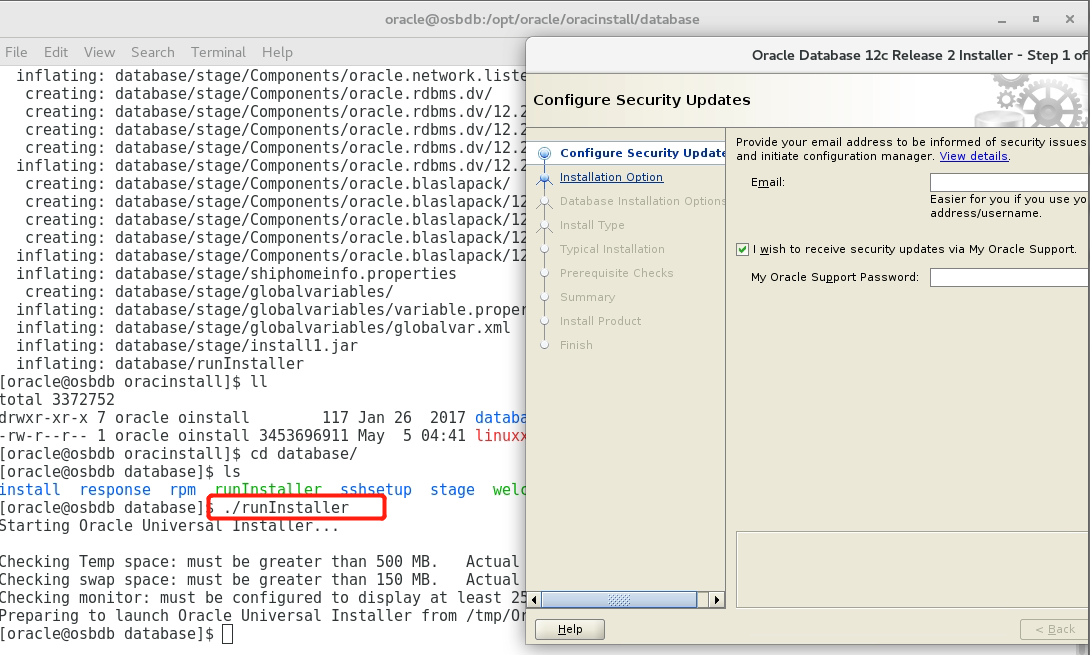Click the 'response' directory name in the terminal
This screenshot has height=655, width=1090.
pyautogui.click(x=115, y=490)
